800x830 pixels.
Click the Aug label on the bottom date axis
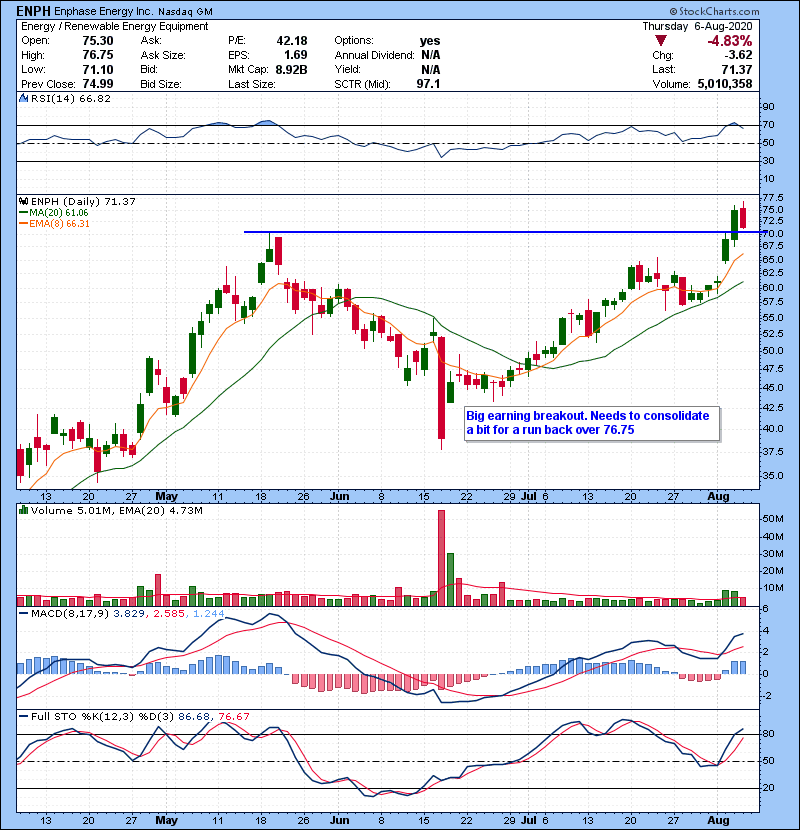point(718,820)
